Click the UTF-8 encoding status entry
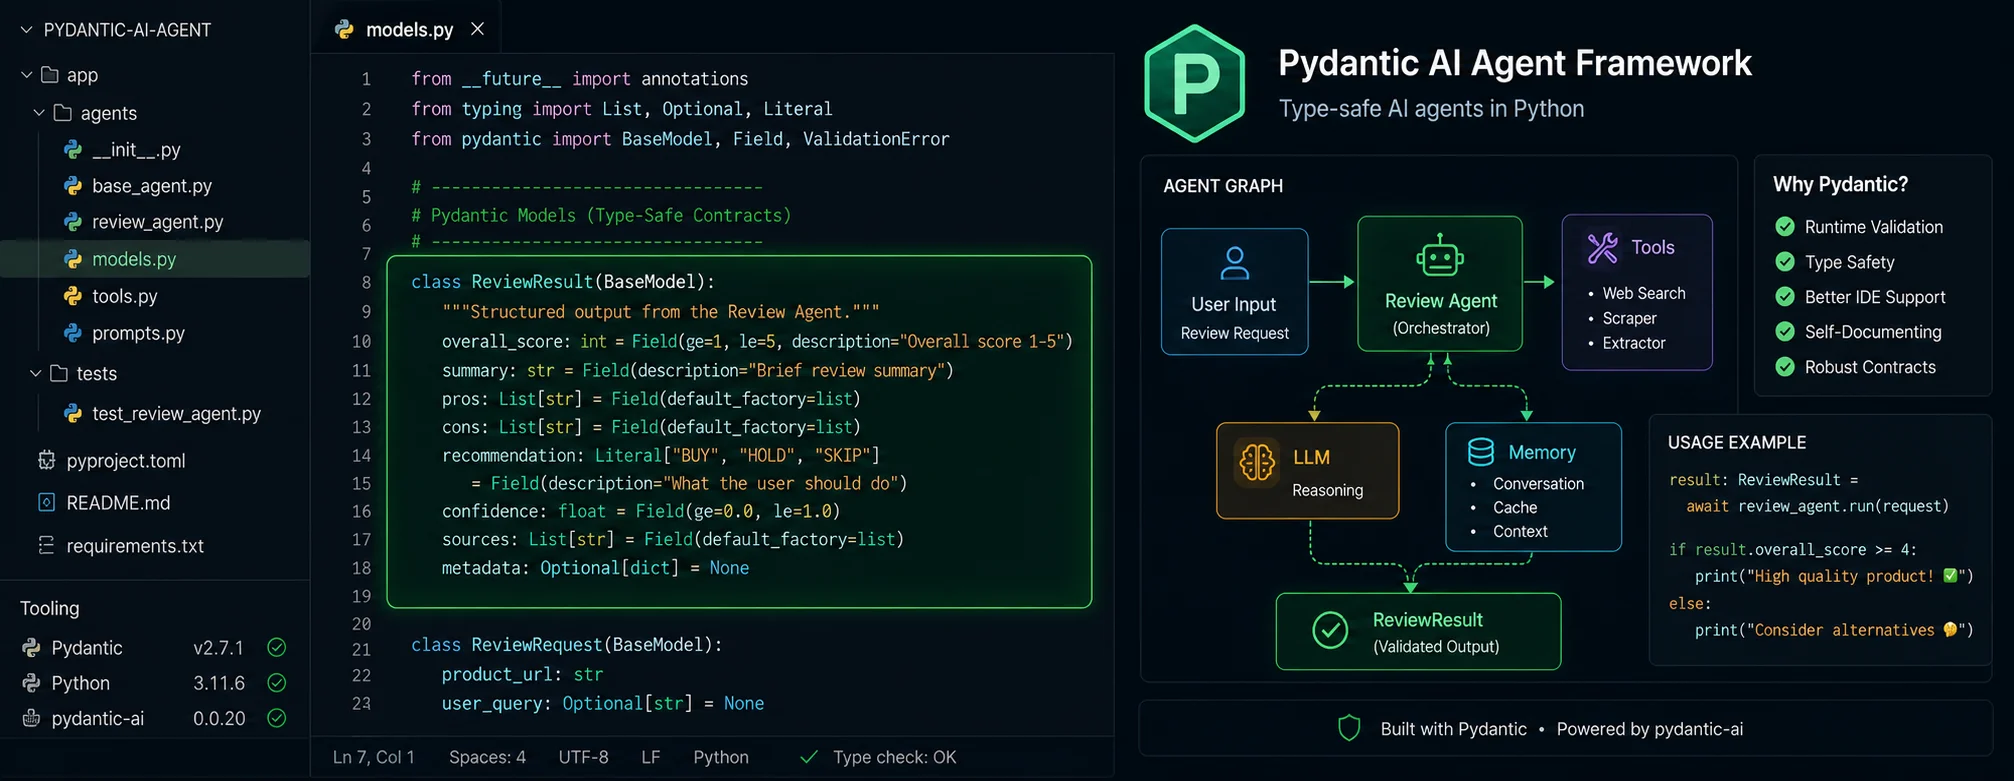 click(x=583, y=757)
